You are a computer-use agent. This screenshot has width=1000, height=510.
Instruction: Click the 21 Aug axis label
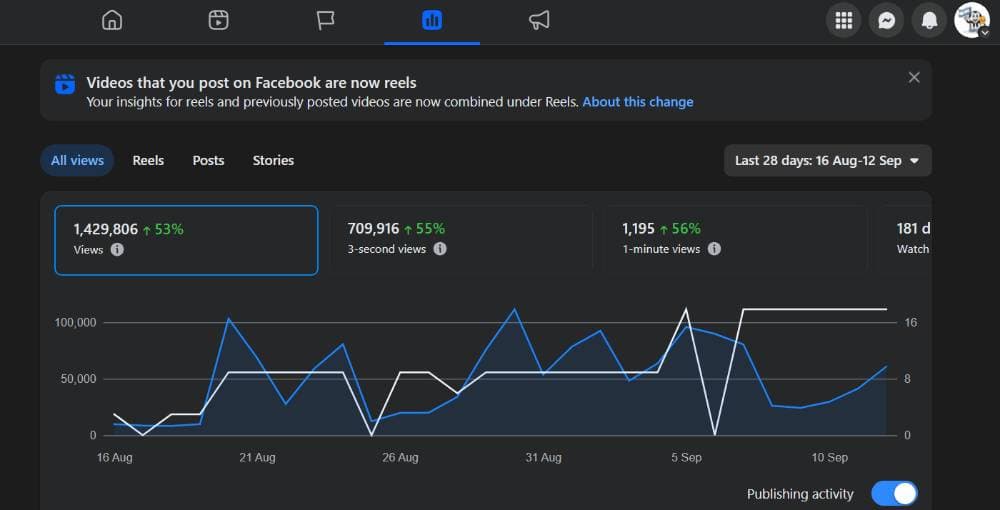click(257, 458)
